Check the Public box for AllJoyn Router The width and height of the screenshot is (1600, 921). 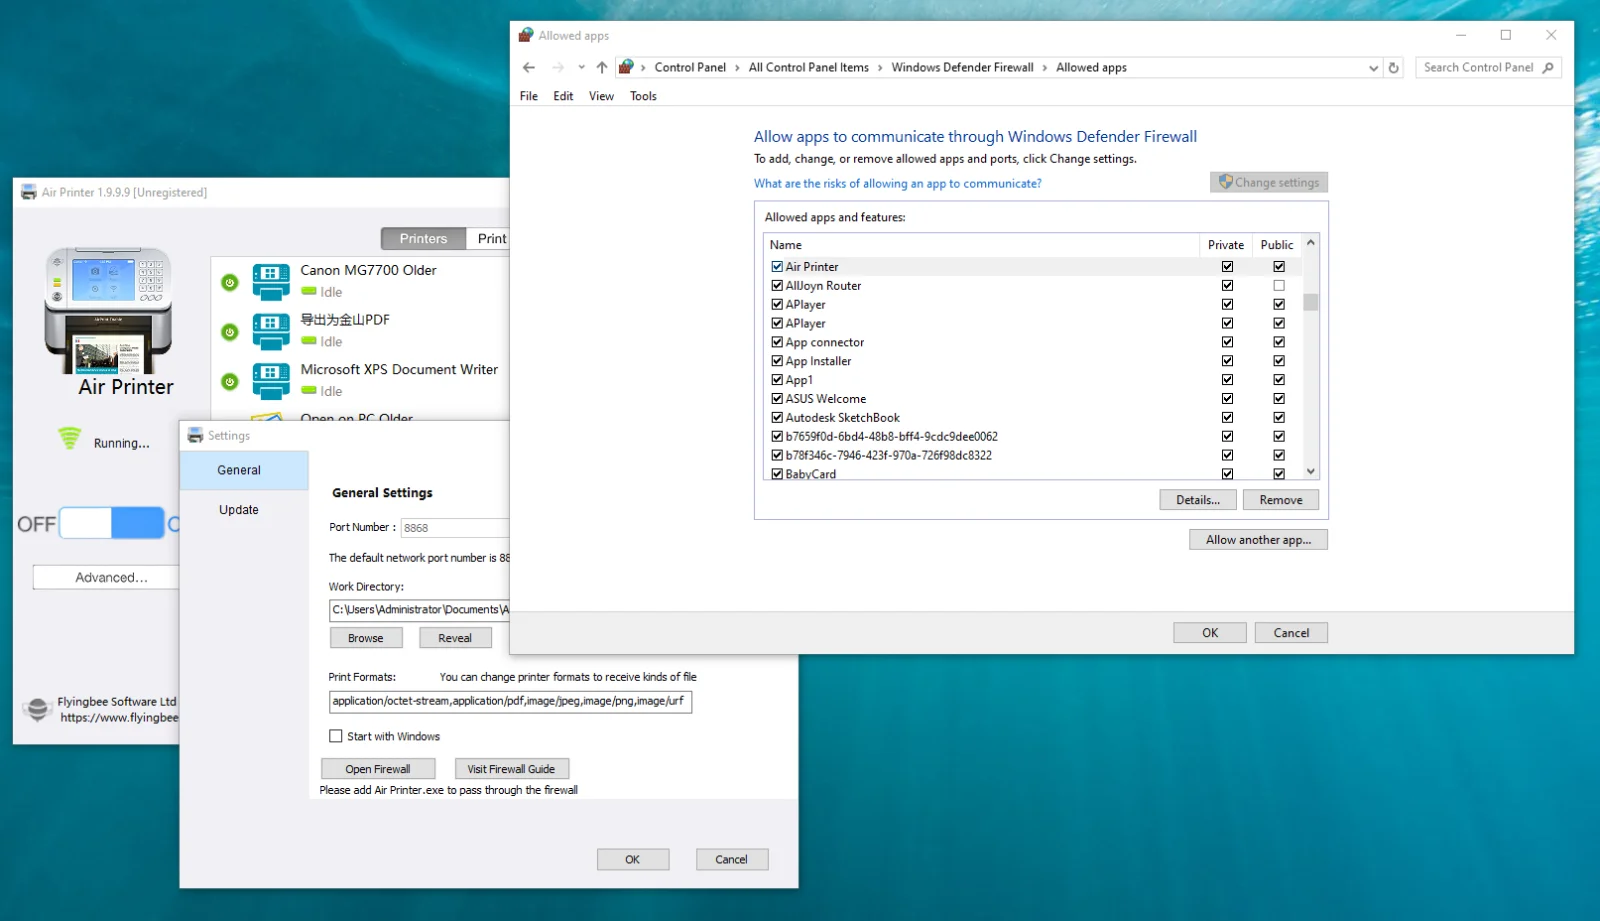point(1278,286)
